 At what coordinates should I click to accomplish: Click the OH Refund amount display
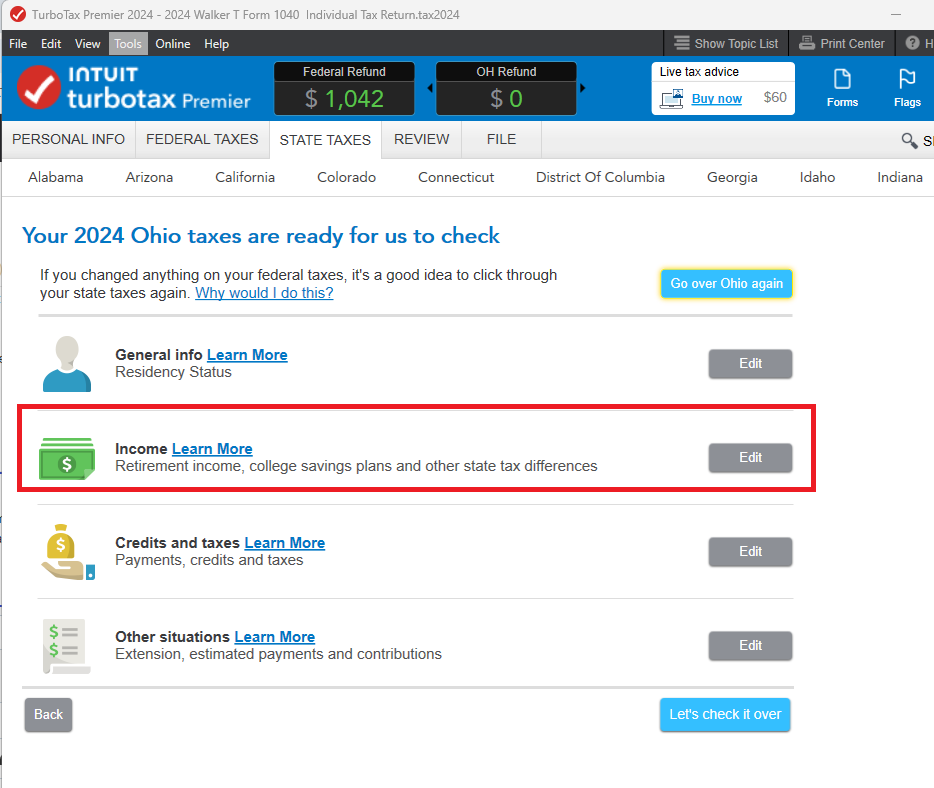[506, 98]
